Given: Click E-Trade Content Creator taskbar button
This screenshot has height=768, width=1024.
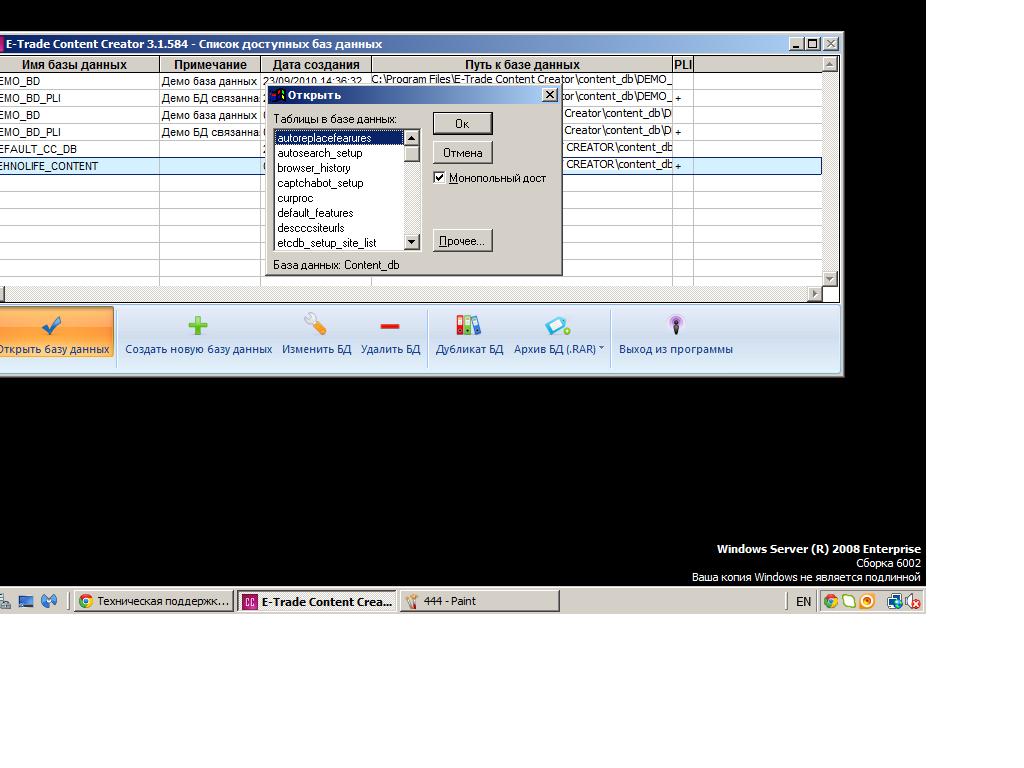Looking at the screenshot, I should click(317, 601).
